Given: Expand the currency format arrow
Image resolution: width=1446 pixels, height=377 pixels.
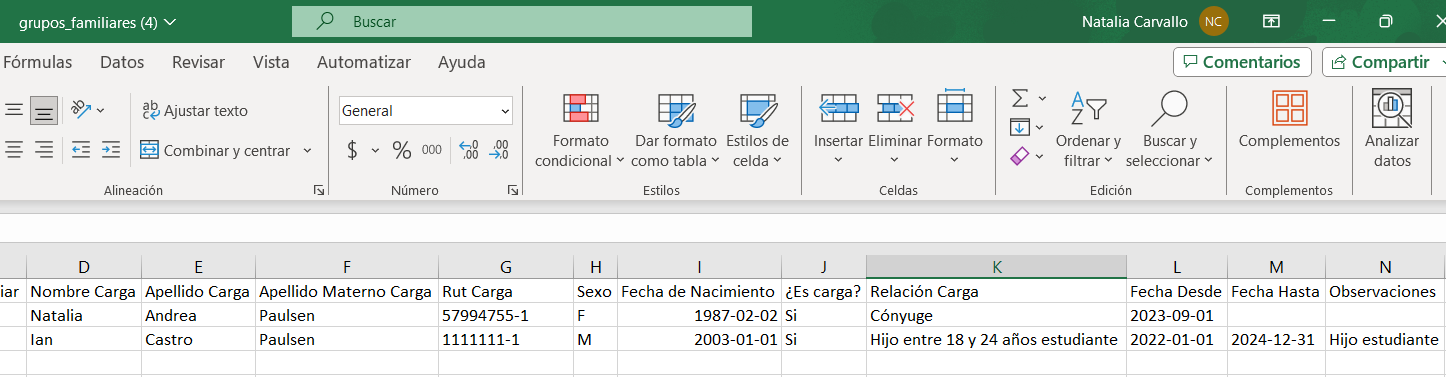Looking at the screenshot, I should tap(375, 150).
